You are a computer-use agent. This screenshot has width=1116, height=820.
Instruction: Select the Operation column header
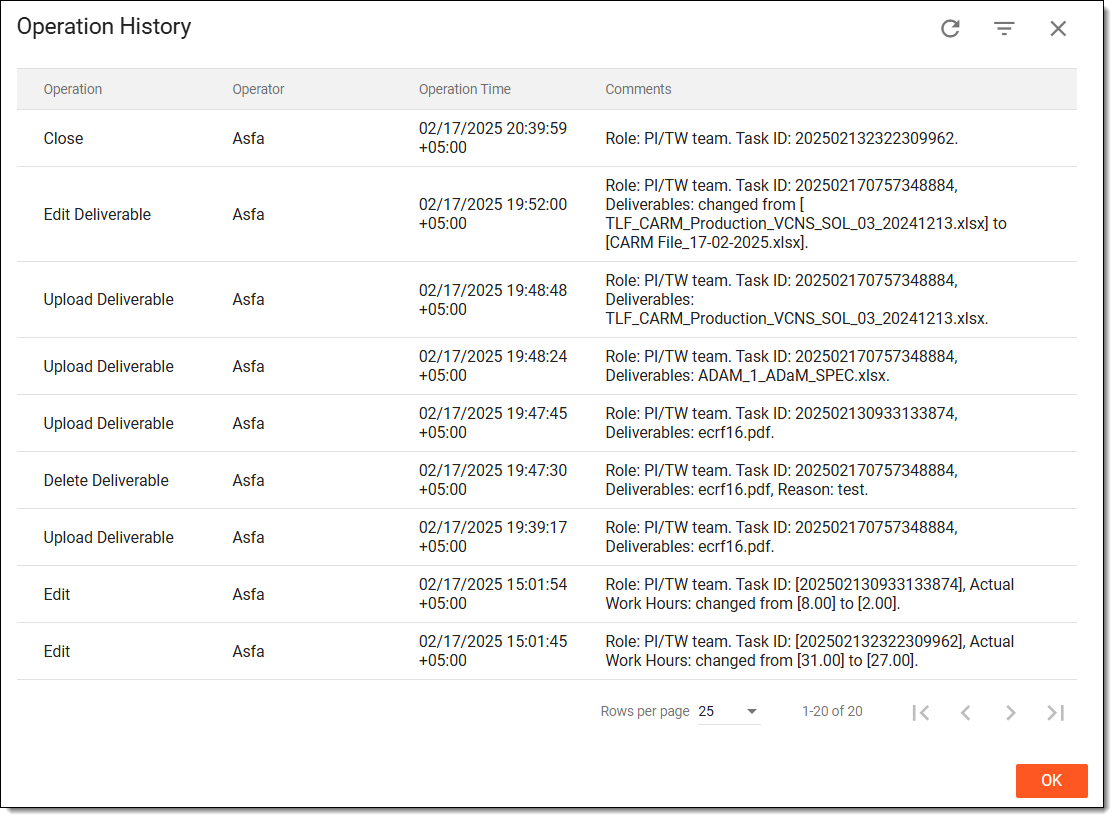[73, 89]
